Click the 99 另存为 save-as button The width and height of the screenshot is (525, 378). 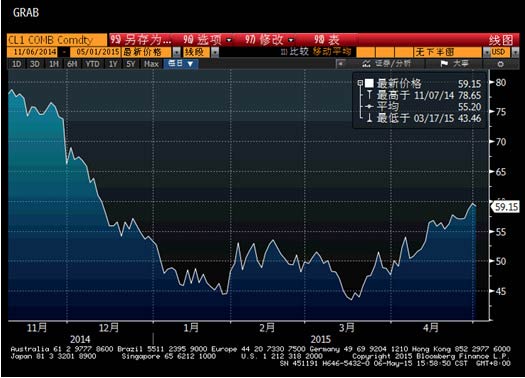click(x=141, y=40)
